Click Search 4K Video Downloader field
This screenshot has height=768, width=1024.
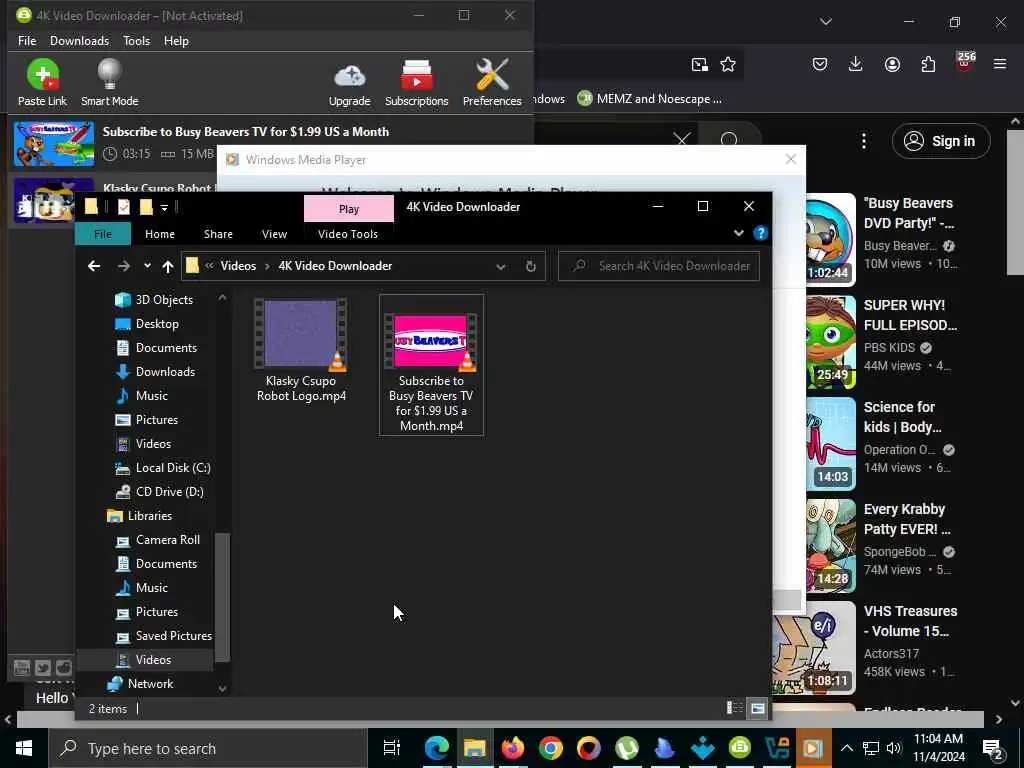click(659, 266)
